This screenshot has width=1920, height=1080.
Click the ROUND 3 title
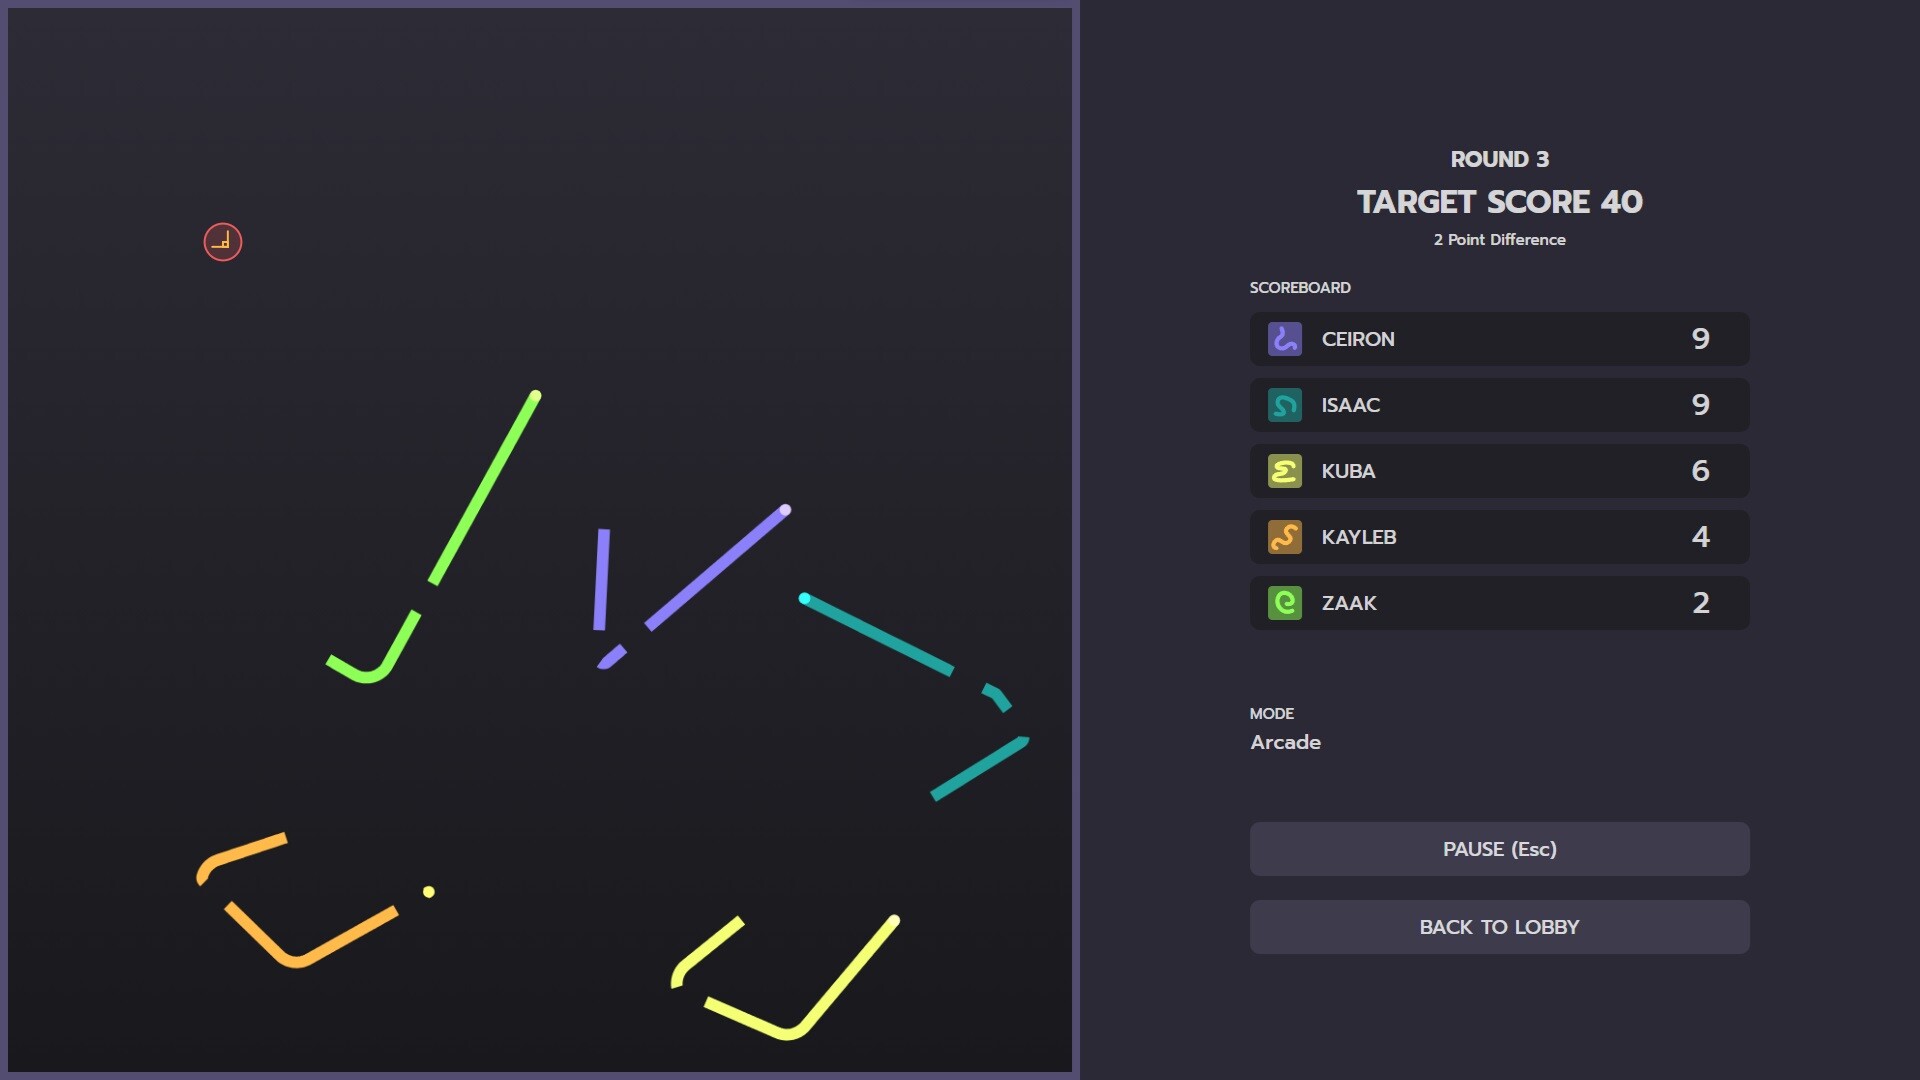[x=1499, y=158]
